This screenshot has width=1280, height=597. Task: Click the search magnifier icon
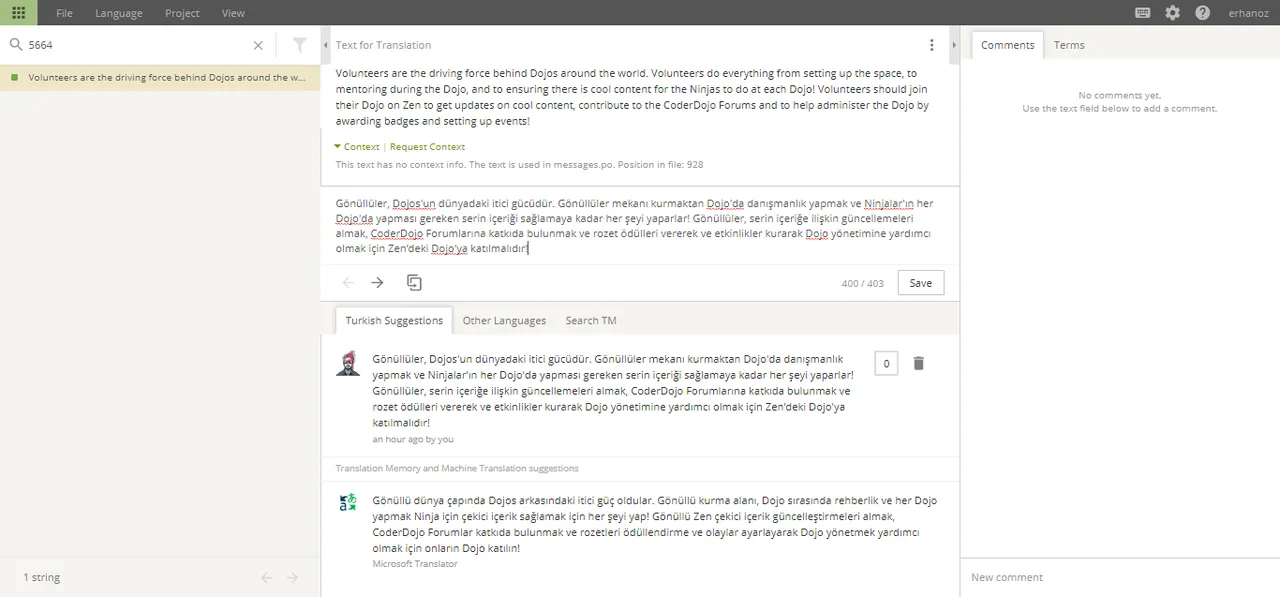point(15,45)
